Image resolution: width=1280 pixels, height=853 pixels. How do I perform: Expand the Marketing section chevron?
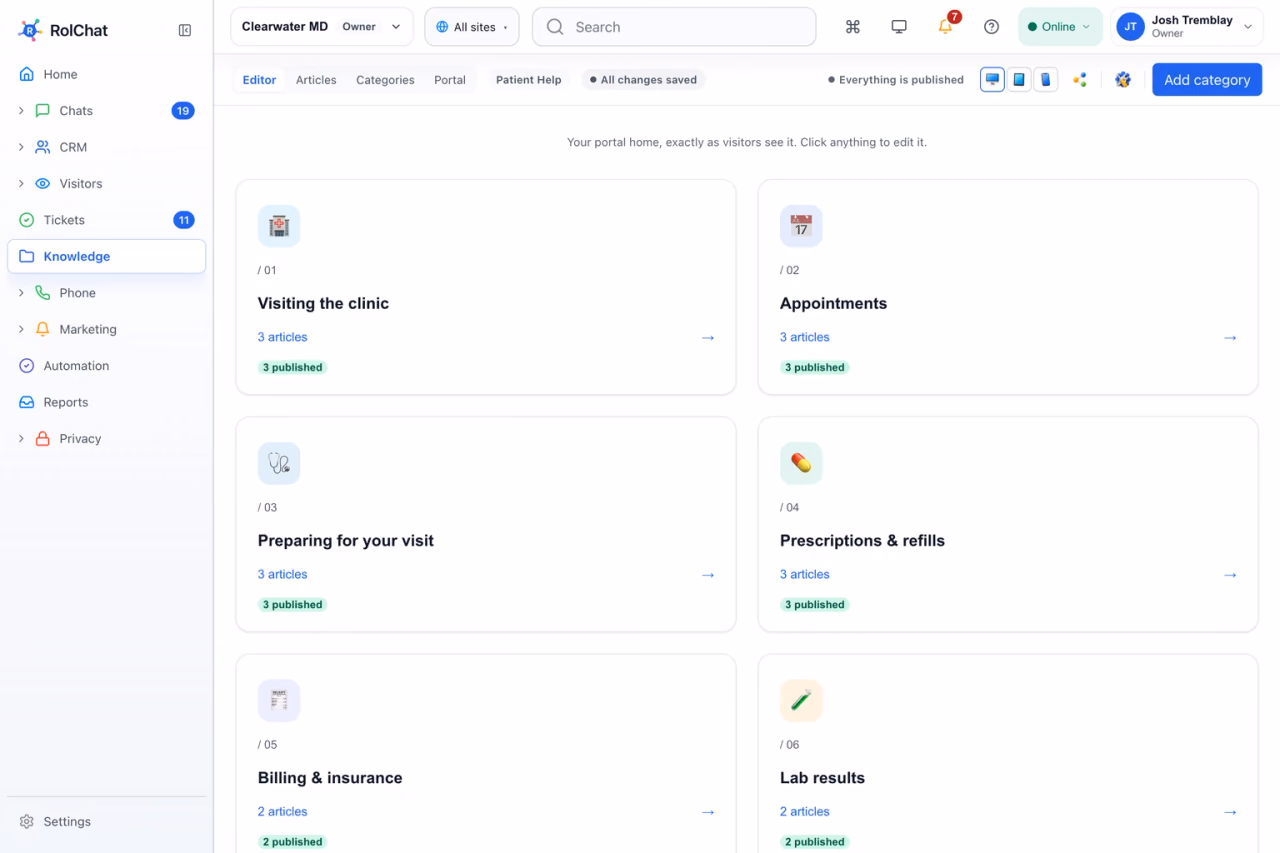tap(21, 329)
